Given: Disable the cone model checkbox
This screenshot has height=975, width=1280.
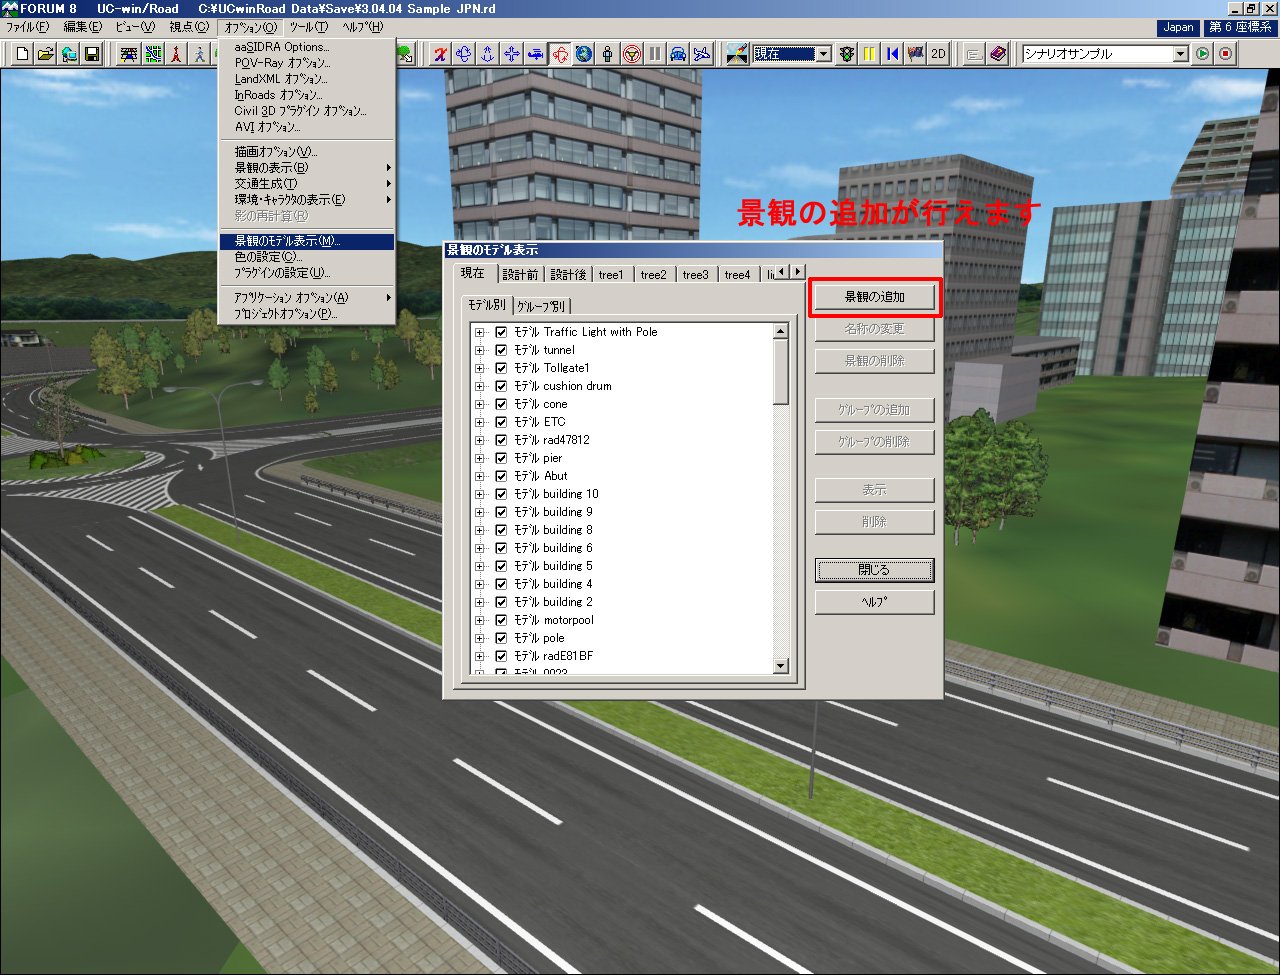Looking at the screenshot, I should tap(502, 404).
